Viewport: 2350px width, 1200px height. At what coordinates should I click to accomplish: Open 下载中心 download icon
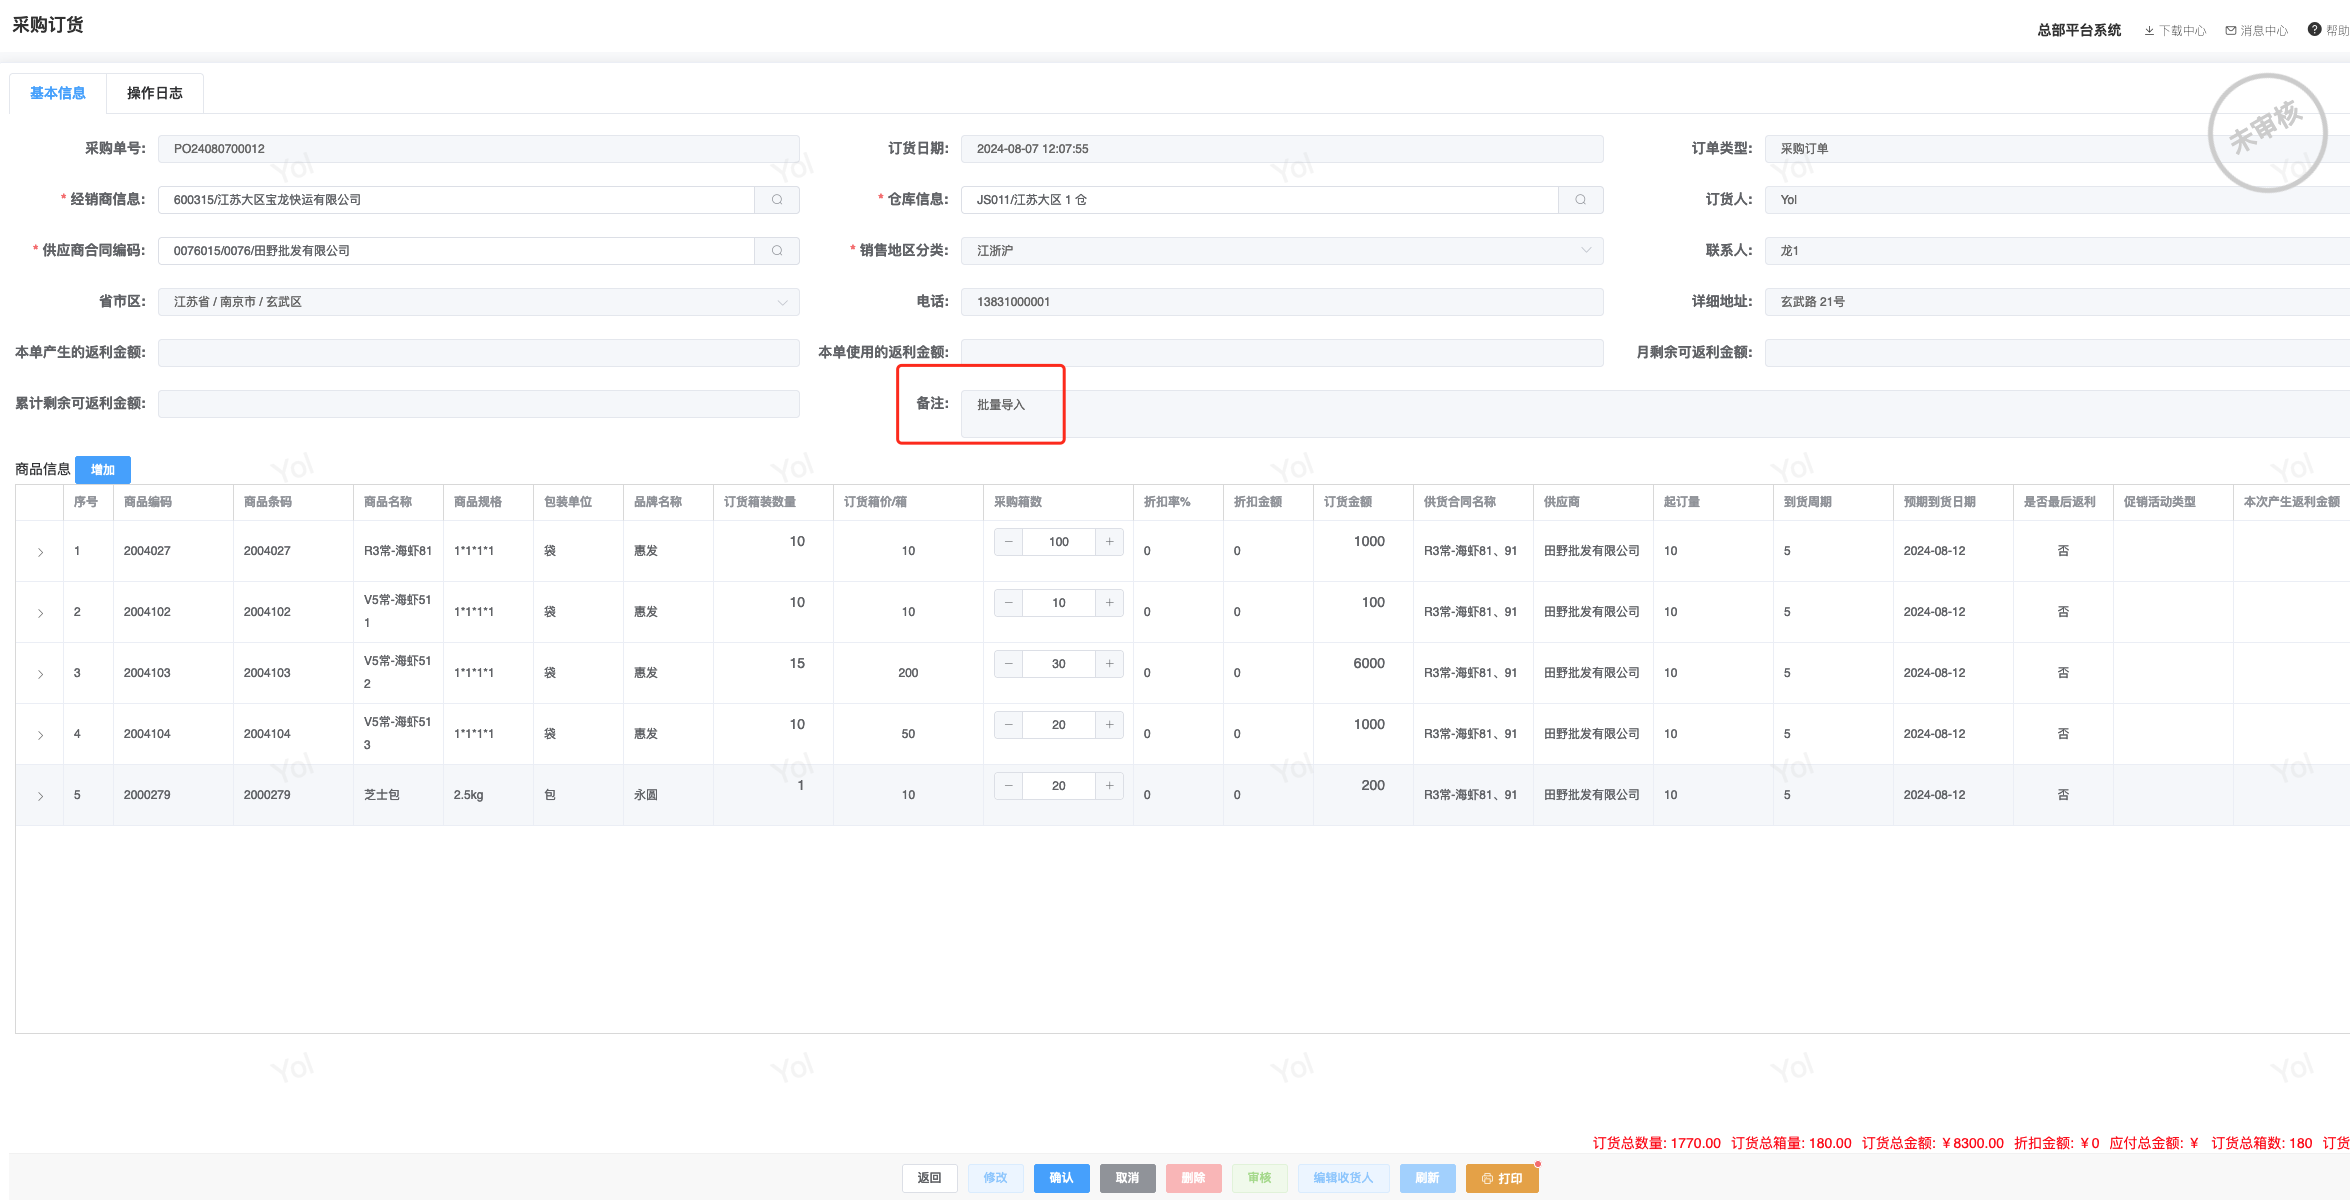(x=2150, y=31)
